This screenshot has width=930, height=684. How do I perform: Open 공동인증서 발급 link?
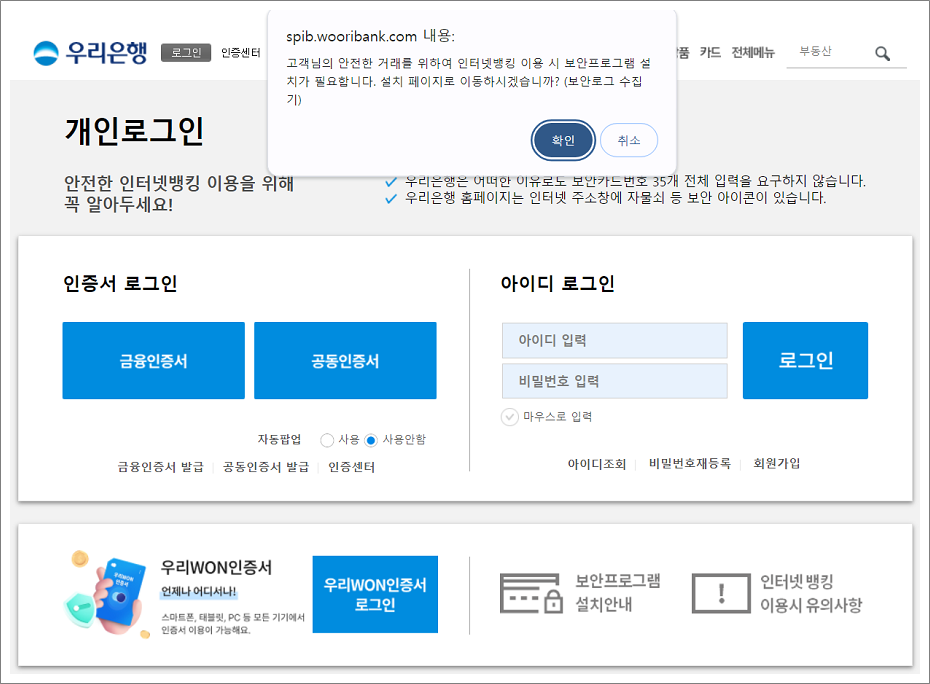[x=266, y=467]
